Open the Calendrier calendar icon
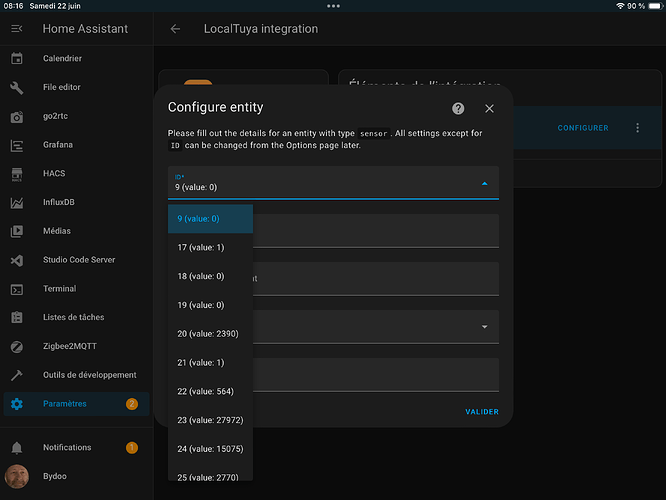The height and width of the screenshot is (500, 666). pos(17,58)
